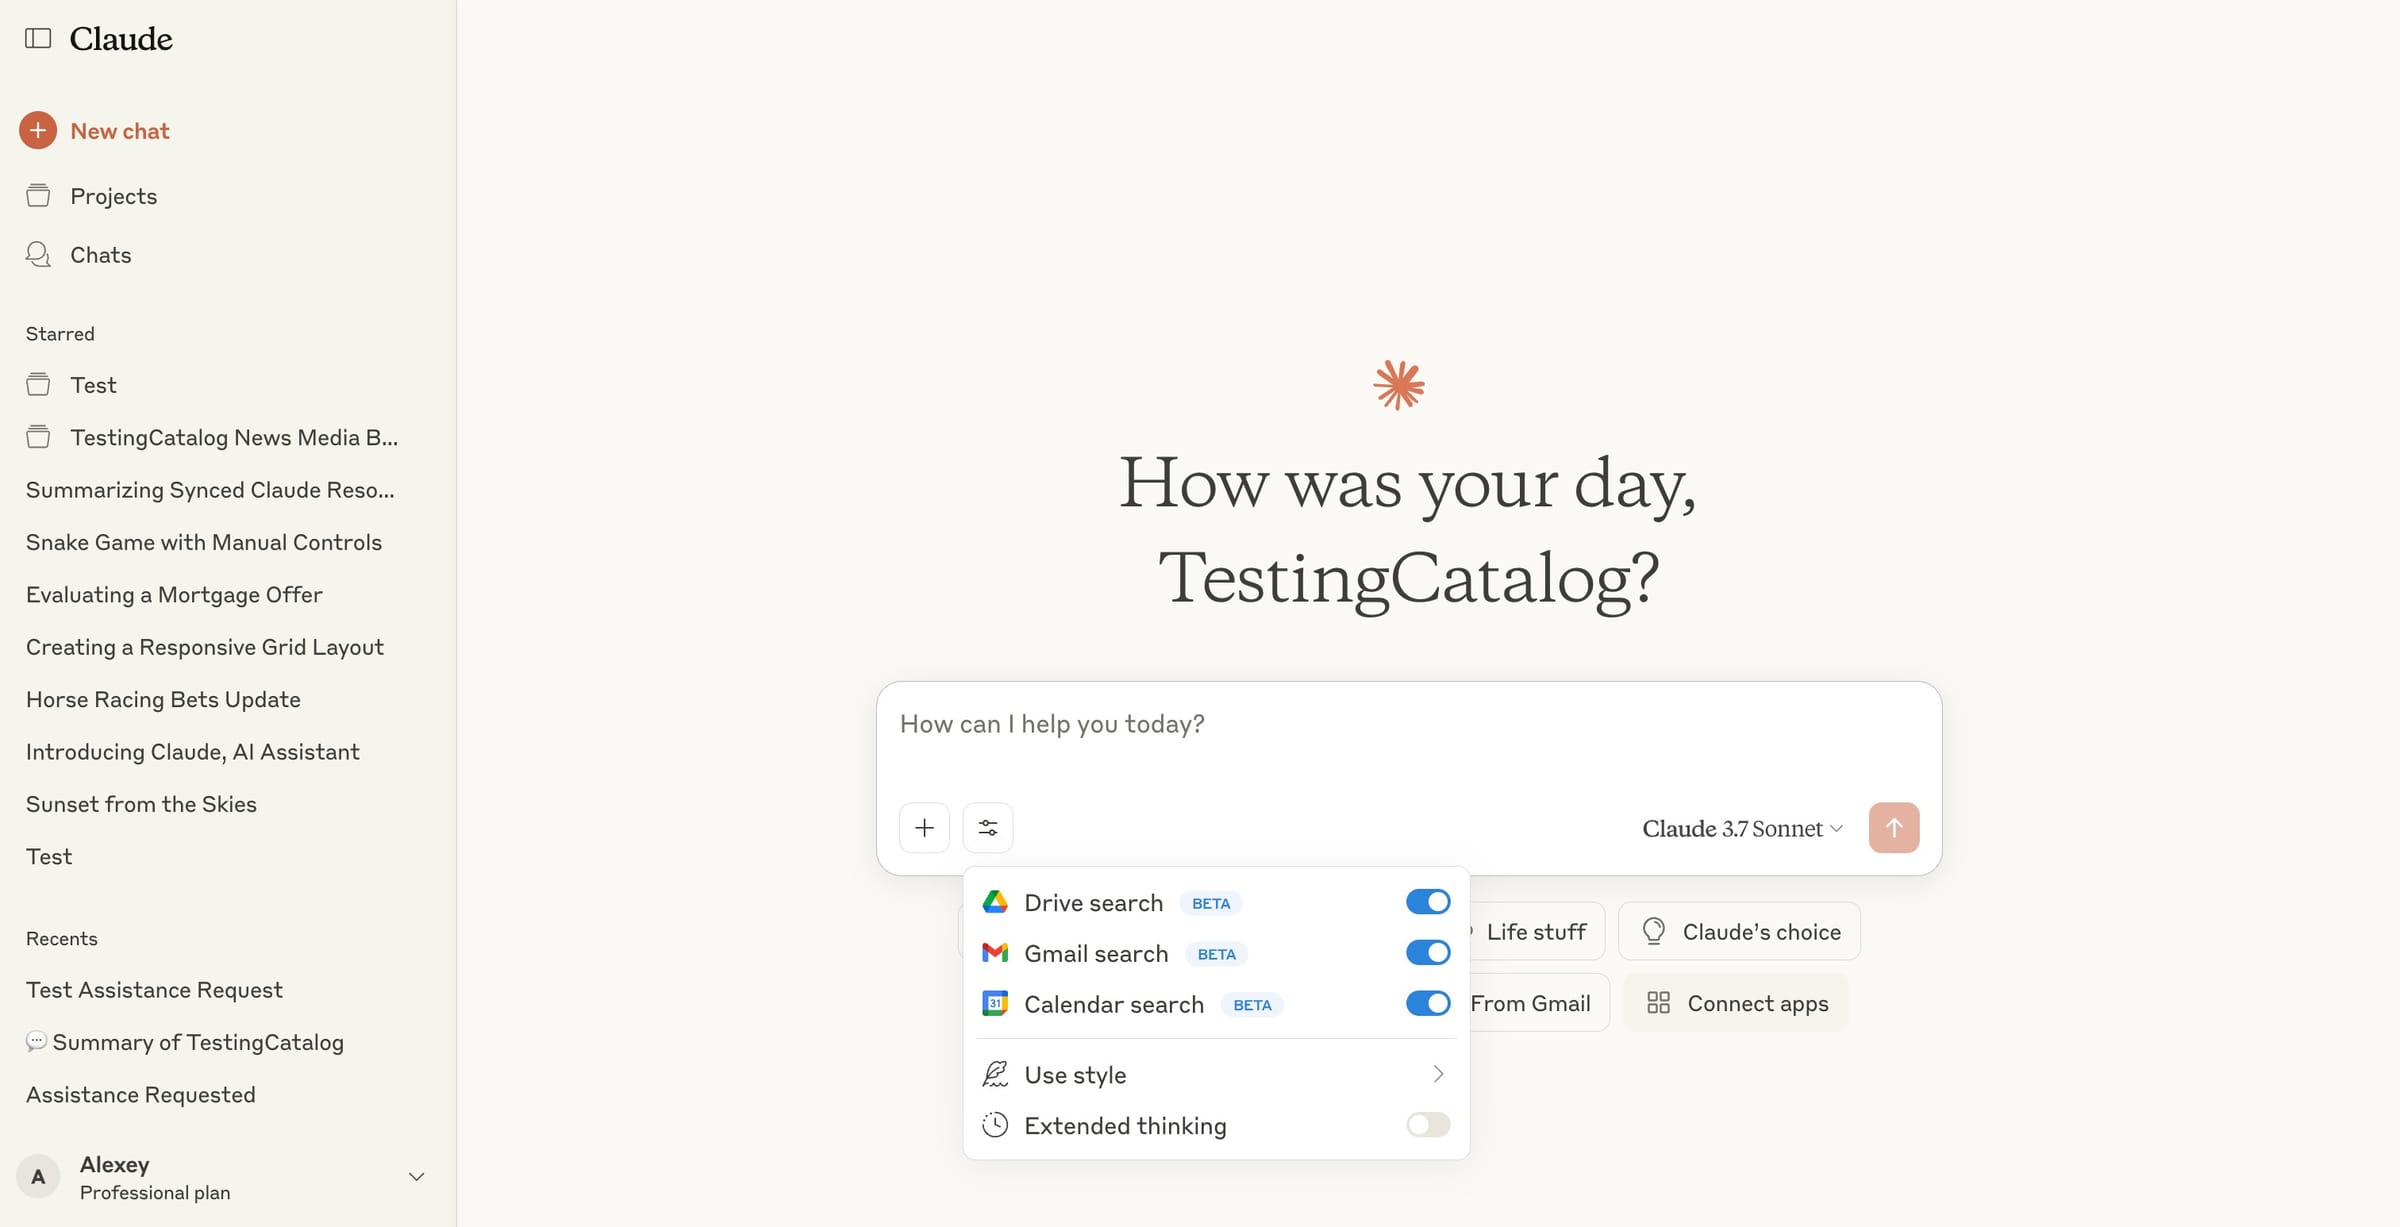Open Chats via the speech bubble icon
The width and height of the screenshot is (2400, 1227).
(x=38, y=254)
